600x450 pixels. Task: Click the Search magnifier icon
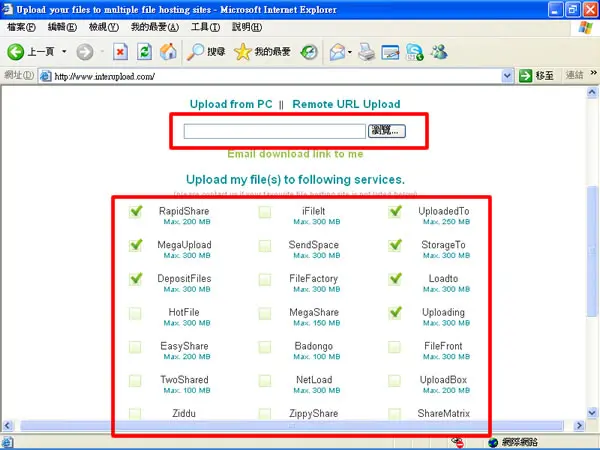pos(195,52)
